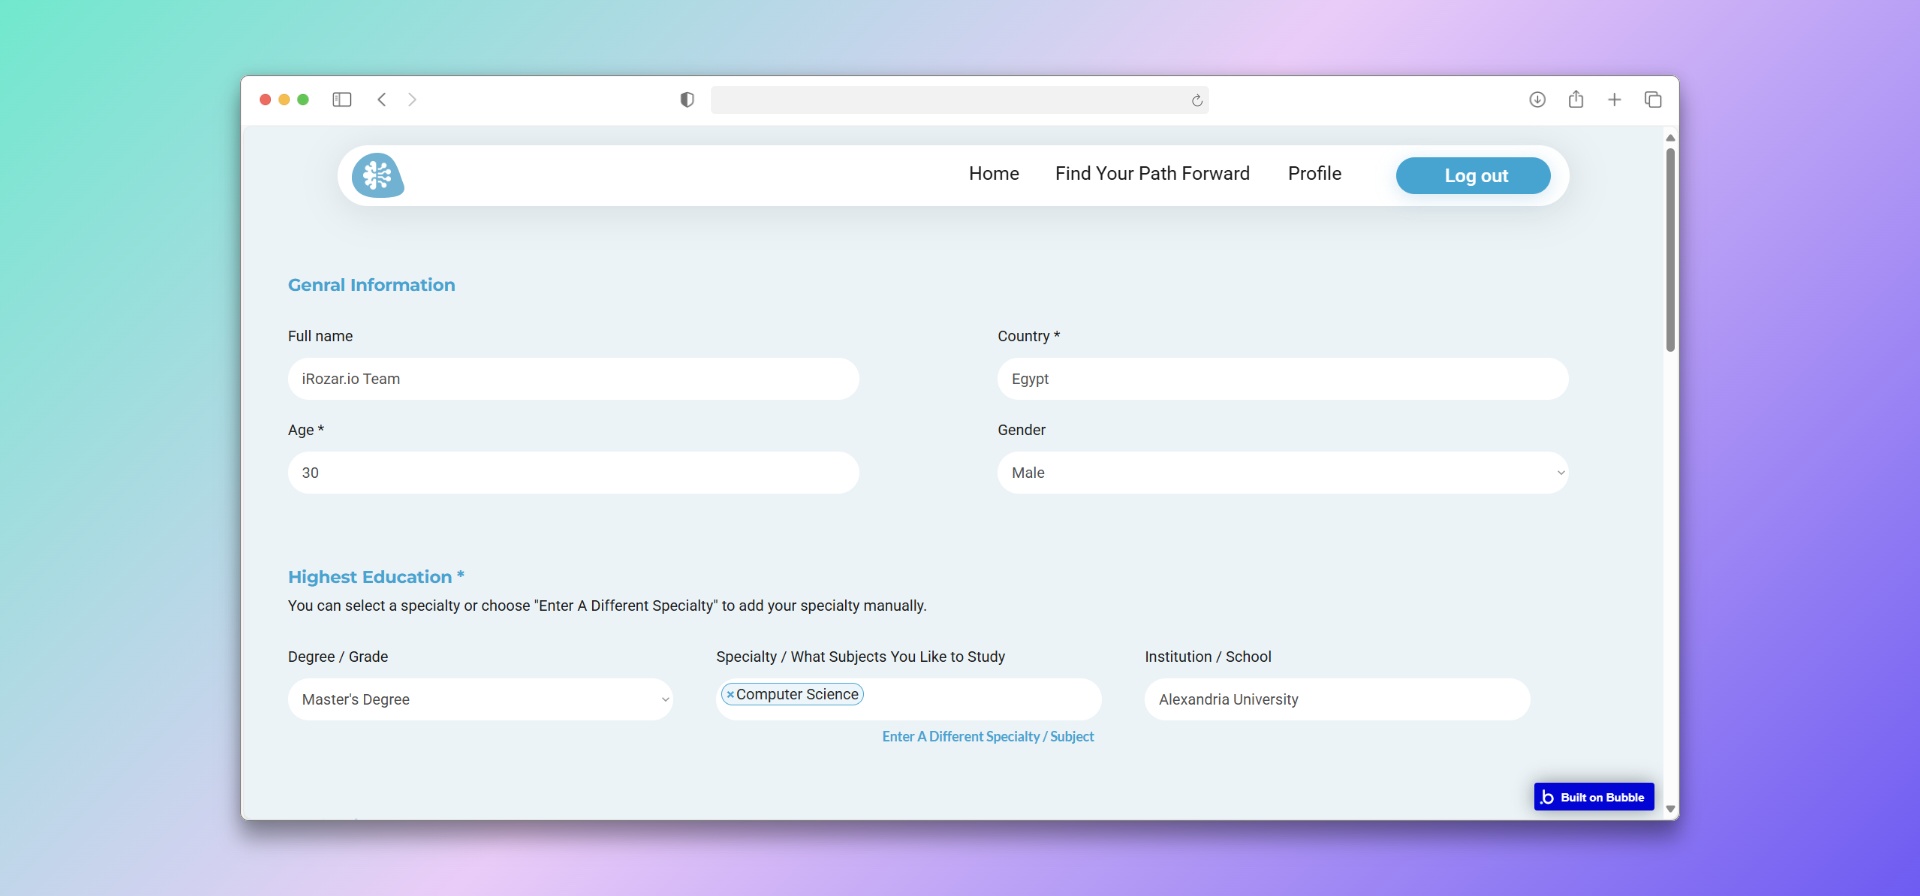The image size is (1920, 896).
Task: Navigate to Home menu item
Action: 993,174
